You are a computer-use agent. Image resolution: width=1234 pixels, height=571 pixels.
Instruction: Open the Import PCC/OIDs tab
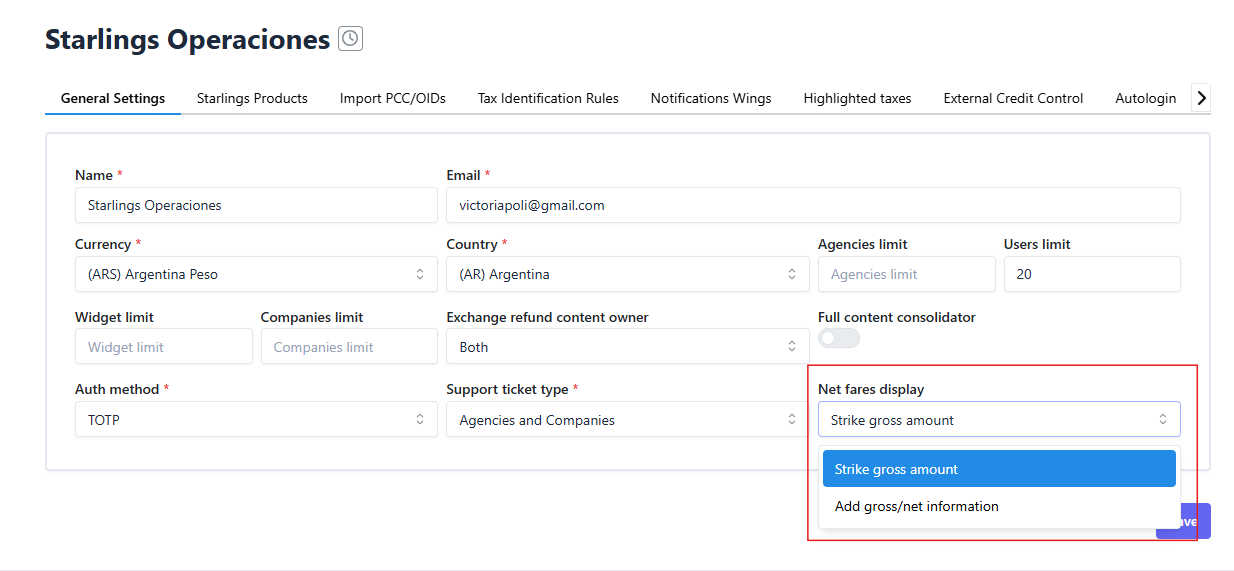392,98
